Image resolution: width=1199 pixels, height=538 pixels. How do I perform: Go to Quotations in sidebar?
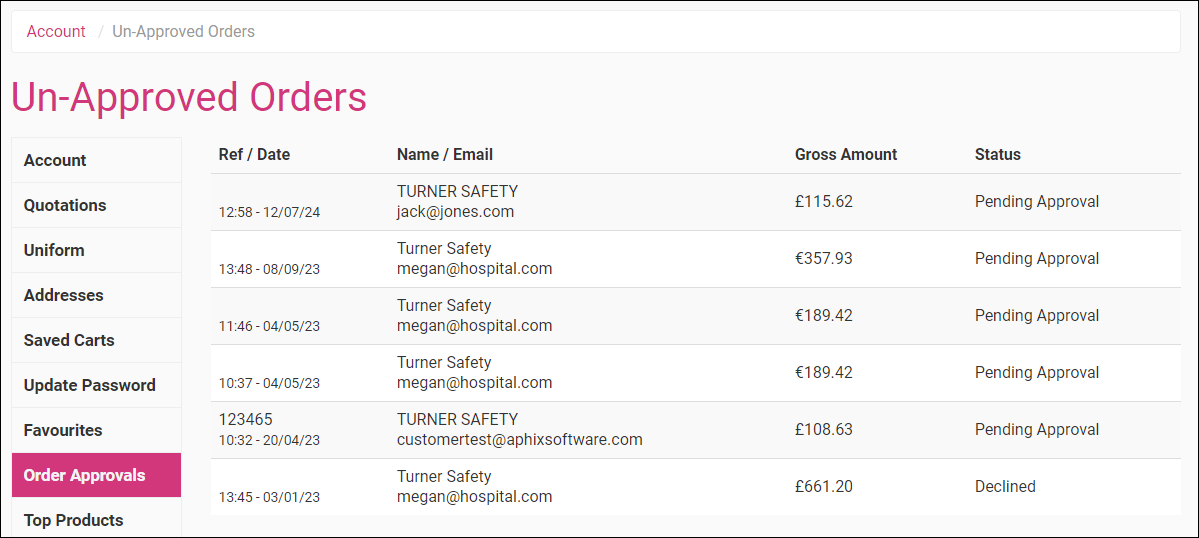(65, 205)
